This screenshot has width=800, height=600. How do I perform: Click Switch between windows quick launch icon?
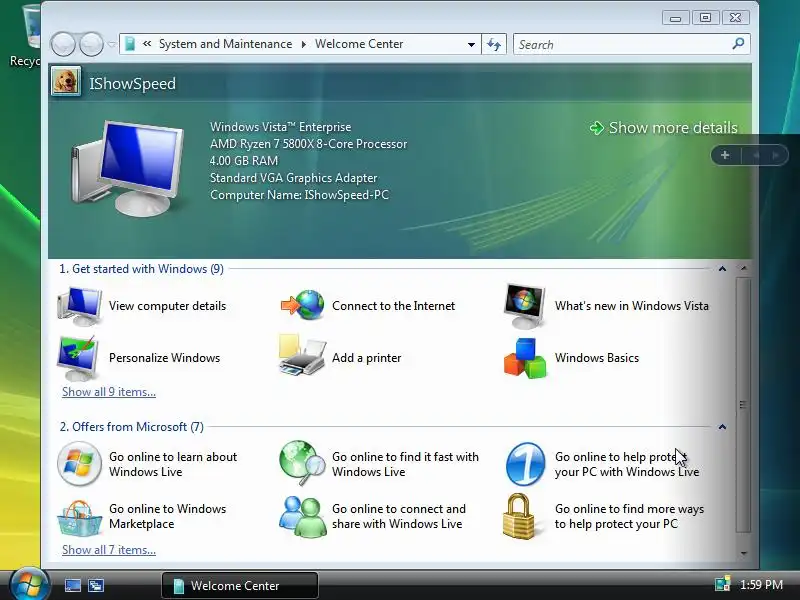point(96,585)
